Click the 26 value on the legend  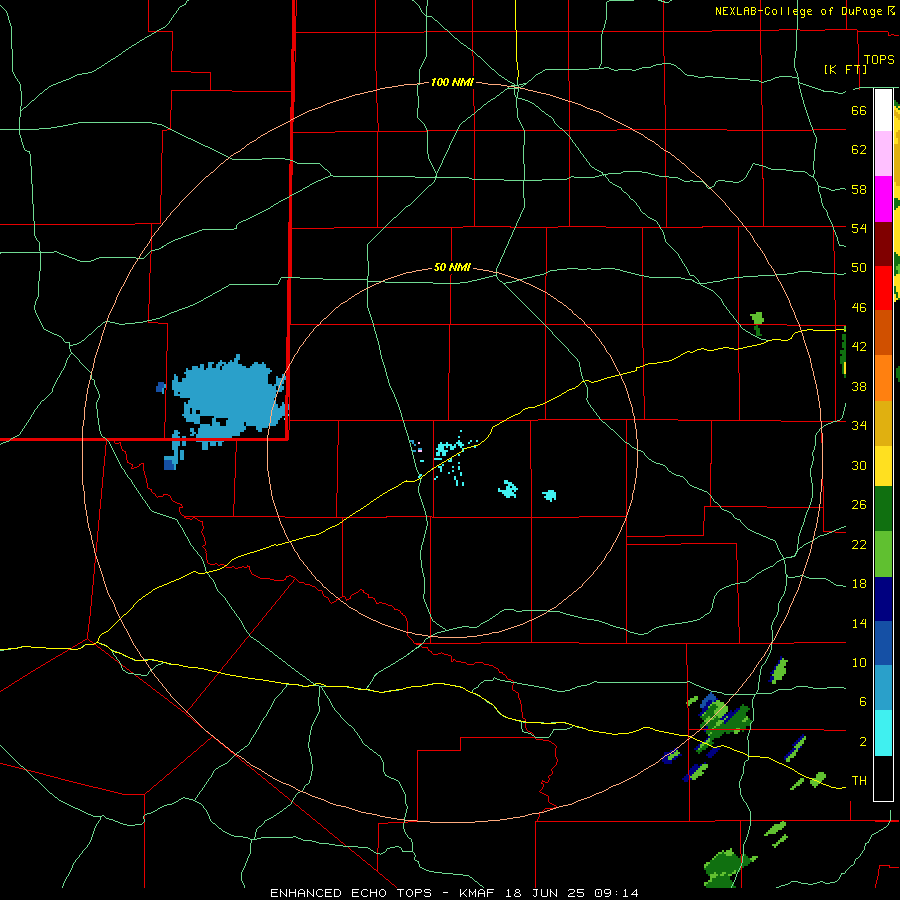(x=859, y=505)
